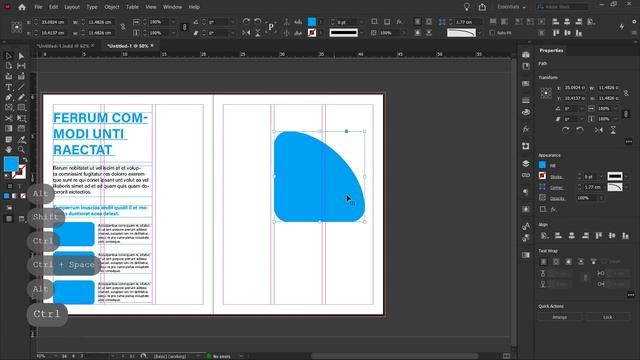
Task: Select the Pencil tool
Action: pos(21,98)
